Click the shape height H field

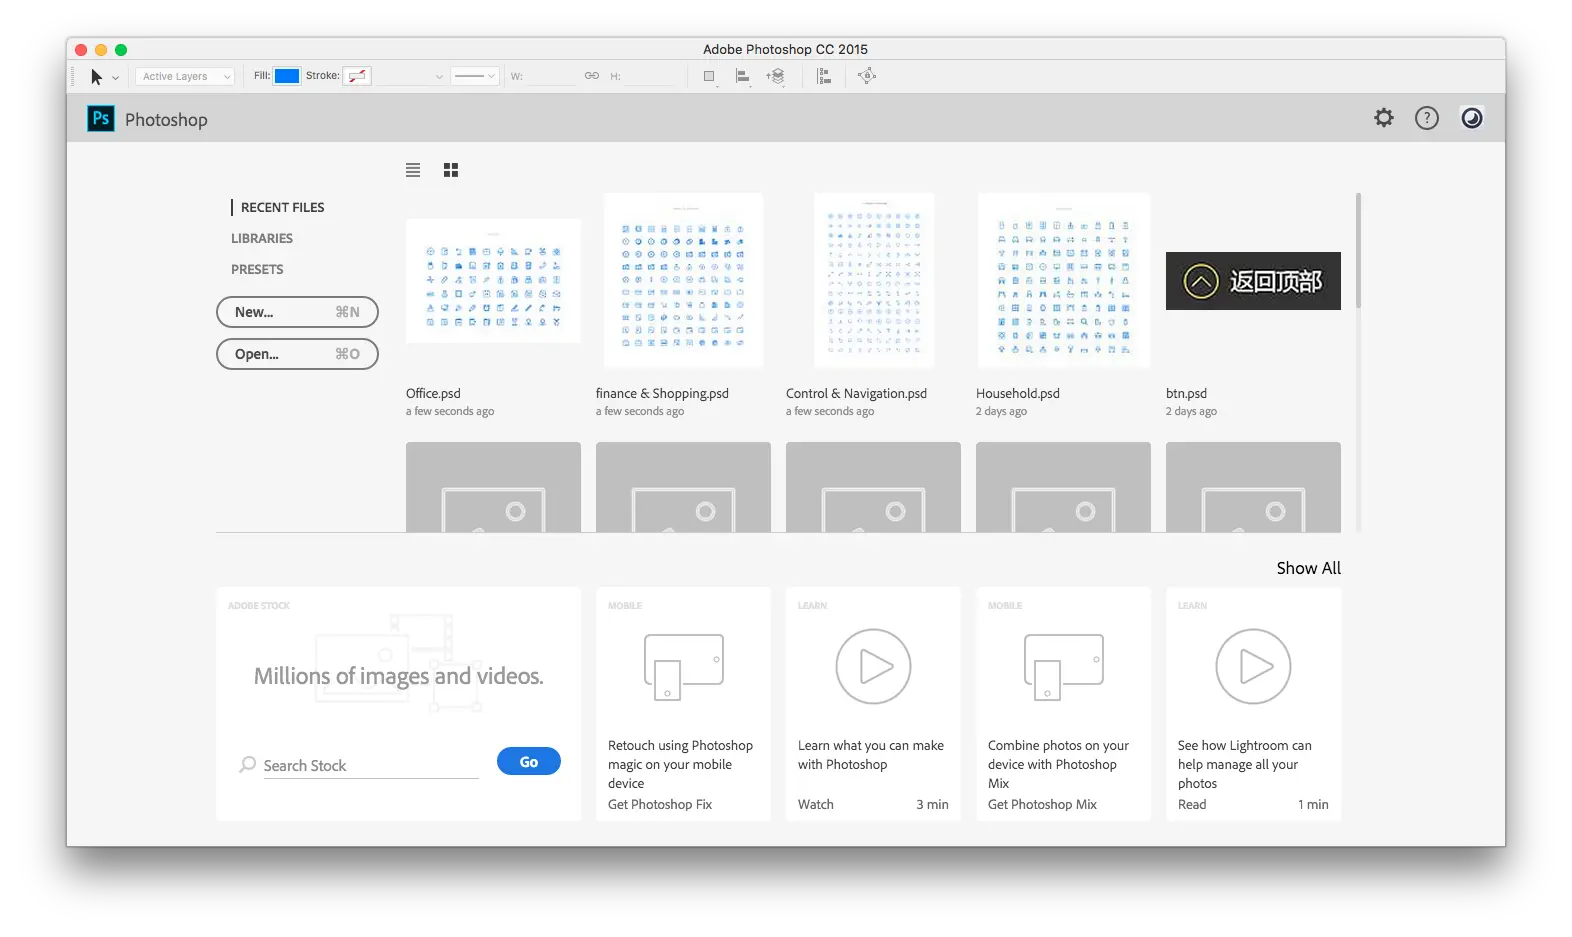pos(650,76)
